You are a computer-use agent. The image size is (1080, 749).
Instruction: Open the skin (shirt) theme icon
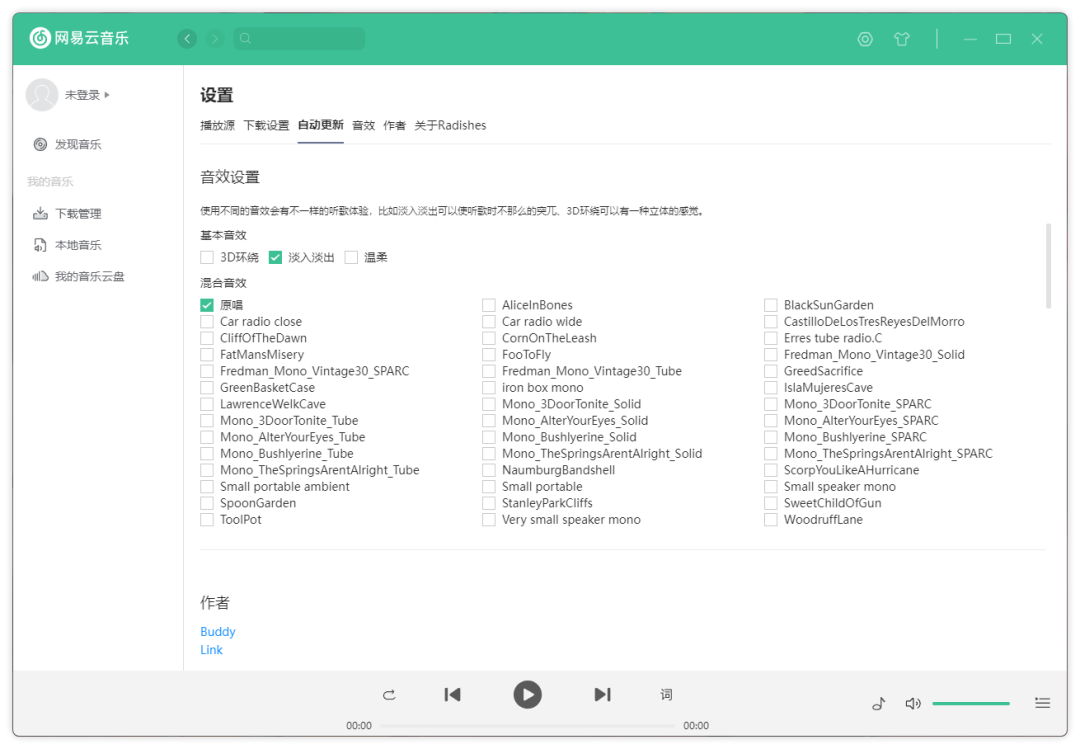pyautogui.click(x=902, y=39)
